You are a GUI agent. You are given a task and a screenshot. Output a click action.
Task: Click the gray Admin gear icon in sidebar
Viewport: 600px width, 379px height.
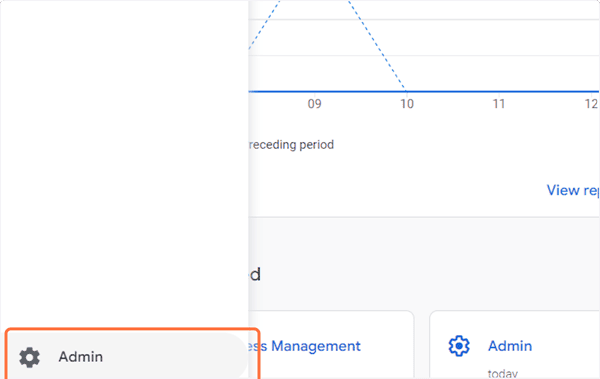click(x=29, y=357)
